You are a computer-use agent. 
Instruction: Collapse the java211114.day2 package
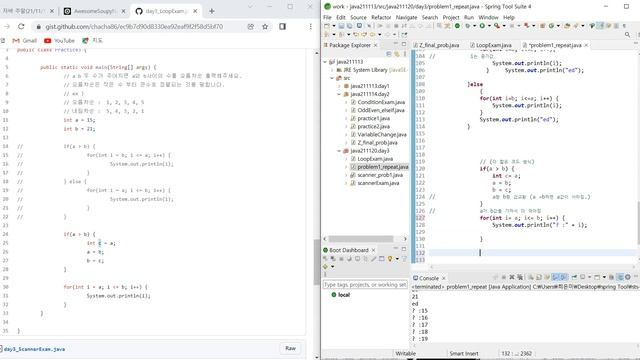(339, 94)
